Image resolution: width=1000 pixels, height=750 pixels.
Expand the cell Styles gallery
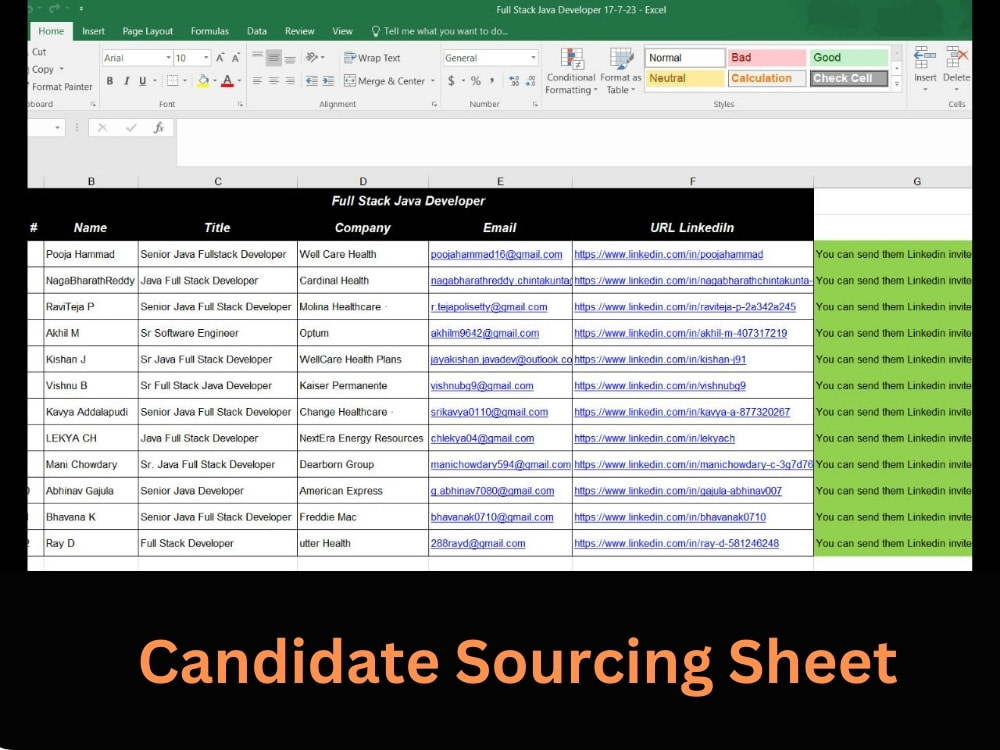[897, 84]
